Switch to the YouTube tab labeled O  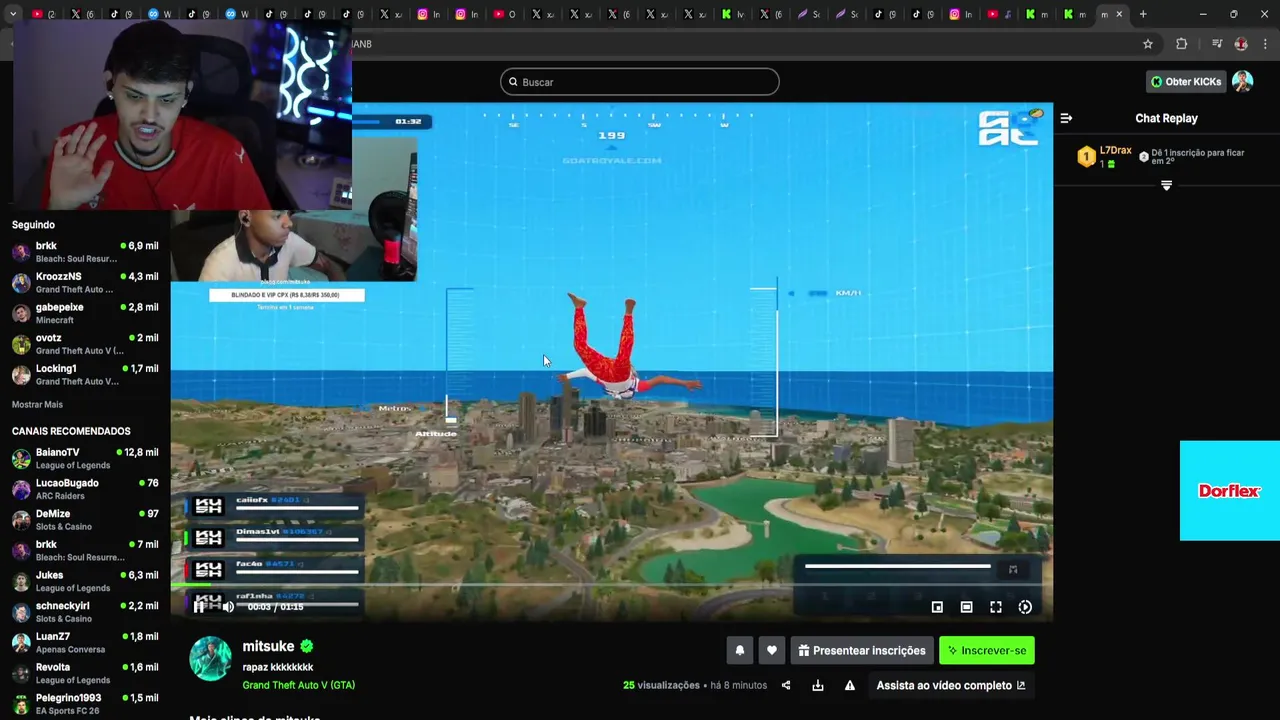click(506, 14)
